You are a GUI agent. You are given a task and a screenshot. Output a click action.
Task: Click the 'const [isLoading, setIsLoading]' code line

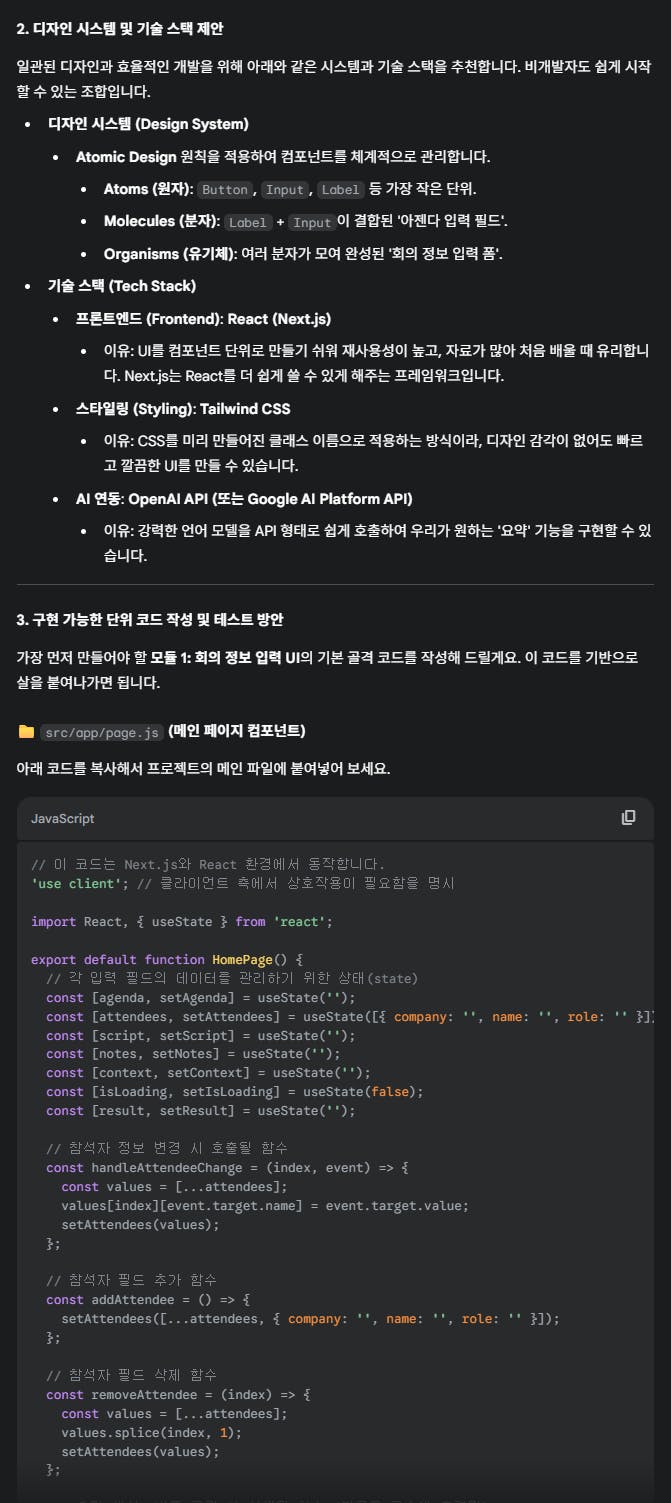coord(235,1092)
